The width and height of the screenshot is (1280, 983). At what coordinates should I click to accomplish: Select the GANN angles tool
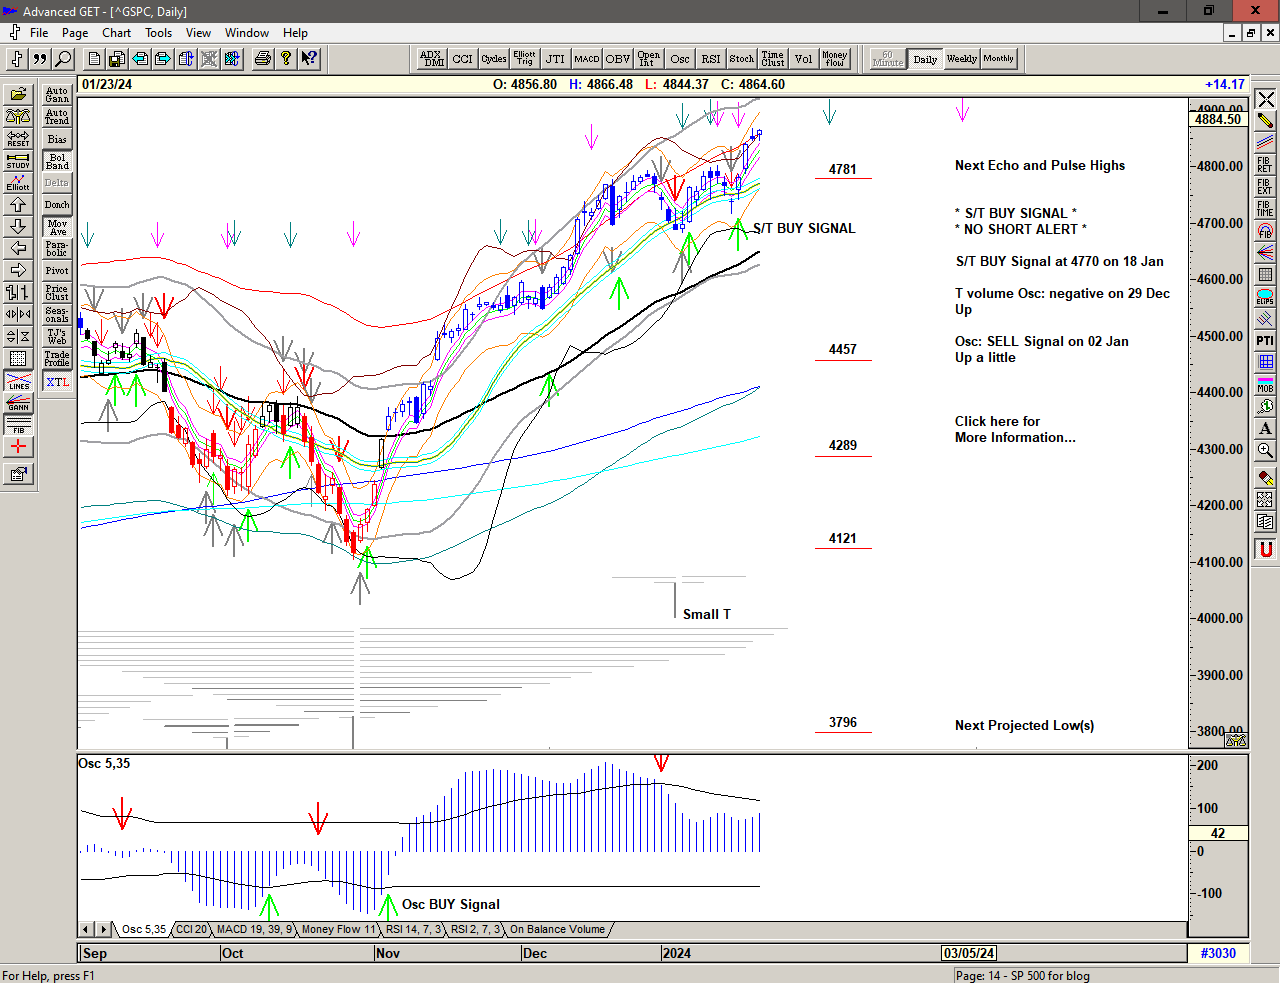pyautogui.click(x=18, y=403)
